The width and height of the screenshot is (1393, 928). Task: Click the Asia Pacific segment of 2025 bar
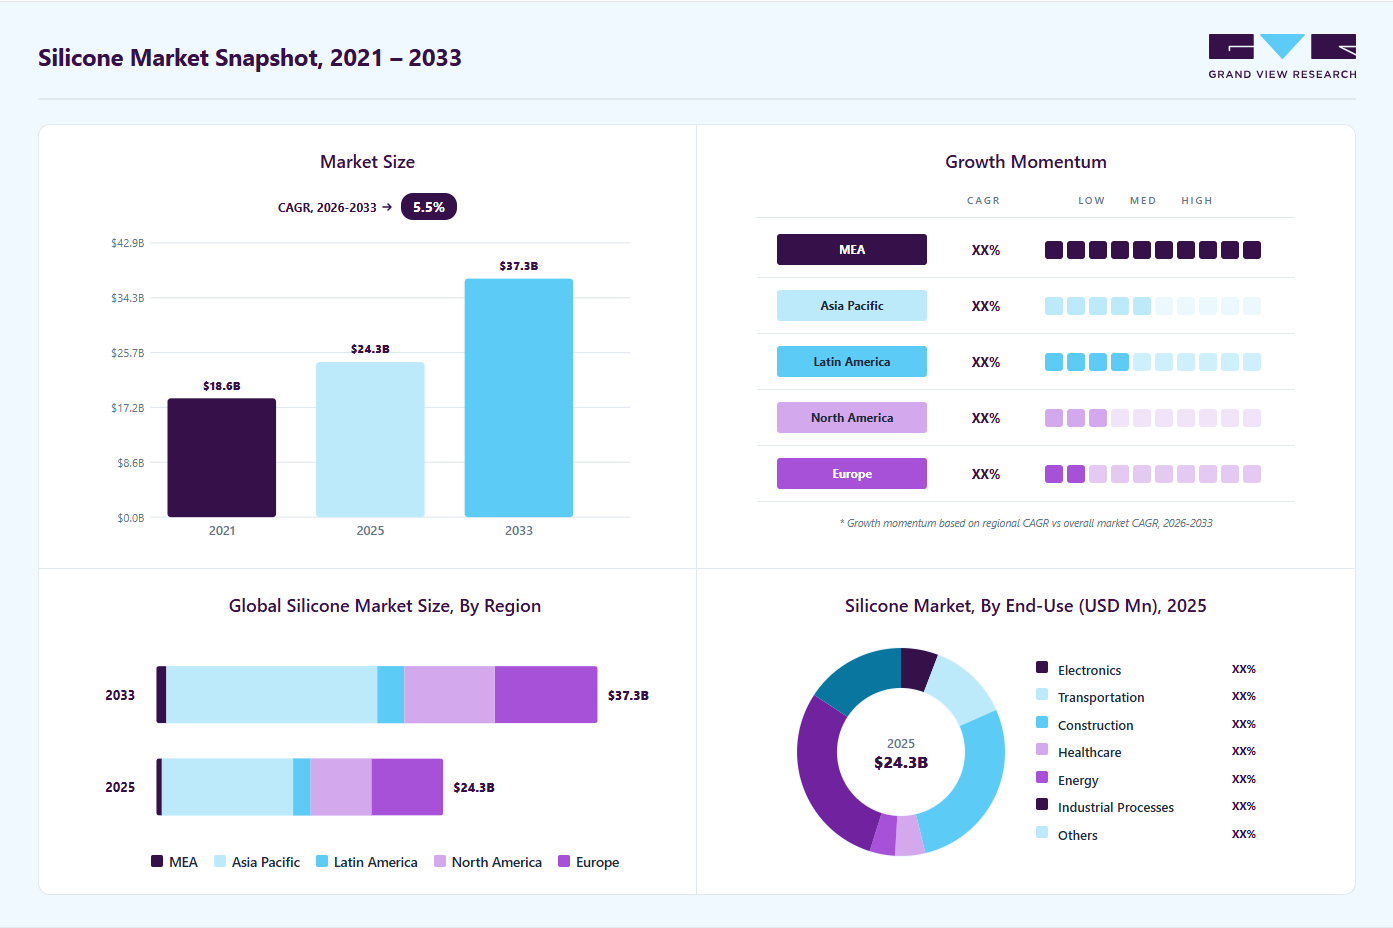228,787
